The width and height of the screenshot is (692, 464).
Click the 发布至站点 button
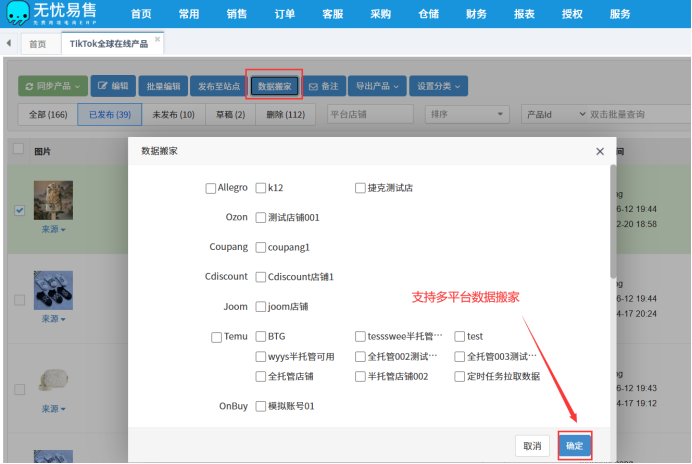pos(218,86)
